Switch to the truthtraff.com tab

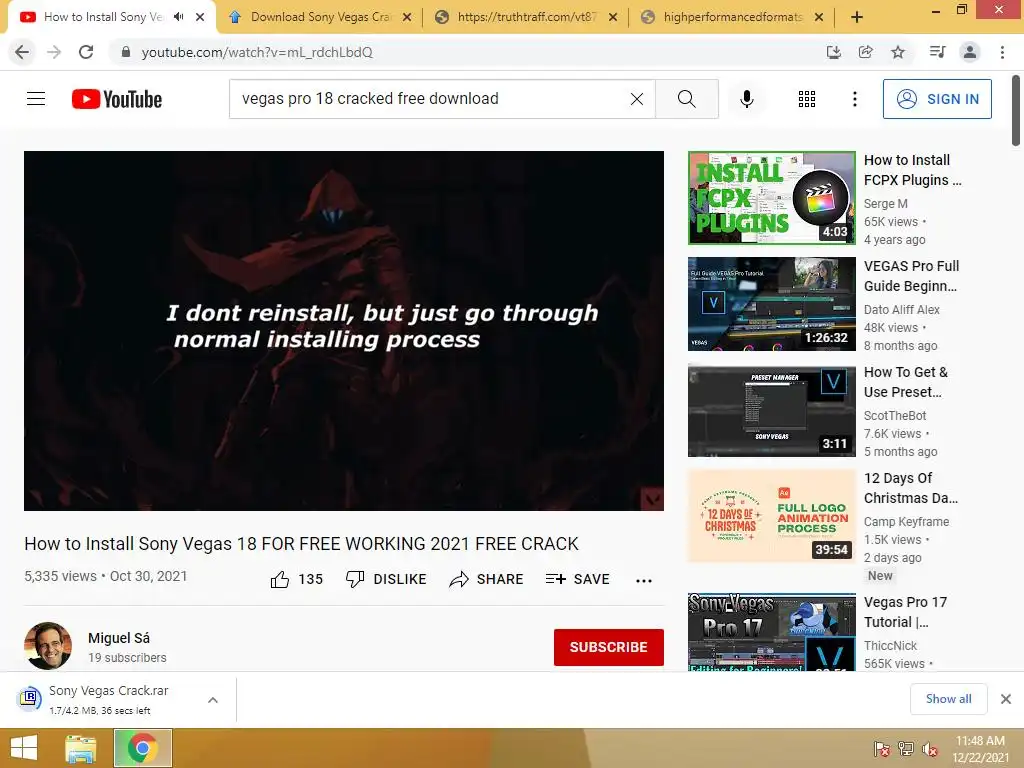[x=526, y=17]
